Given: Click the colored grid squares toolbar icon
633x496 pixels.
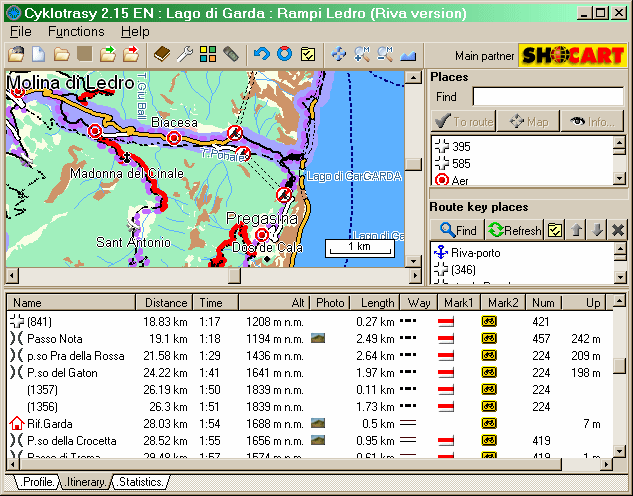Looking at the screenshot, I should [208, 54].
